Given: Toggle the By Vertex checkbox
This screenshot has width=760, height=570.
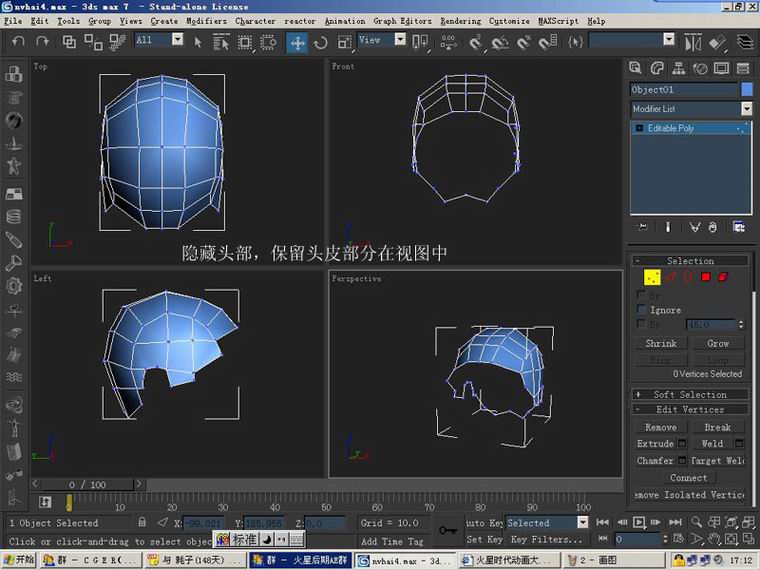Looking at the screenshot, I should point(641,295).
